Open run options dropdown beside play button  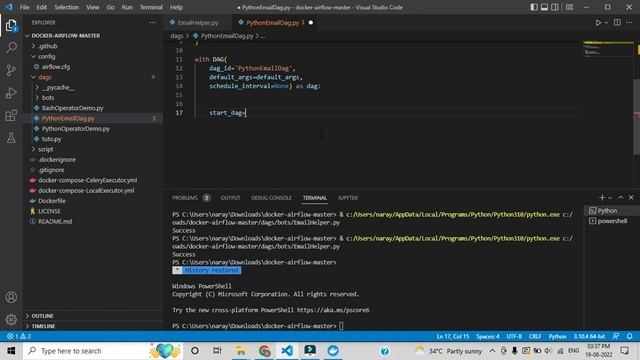[606, 23]
